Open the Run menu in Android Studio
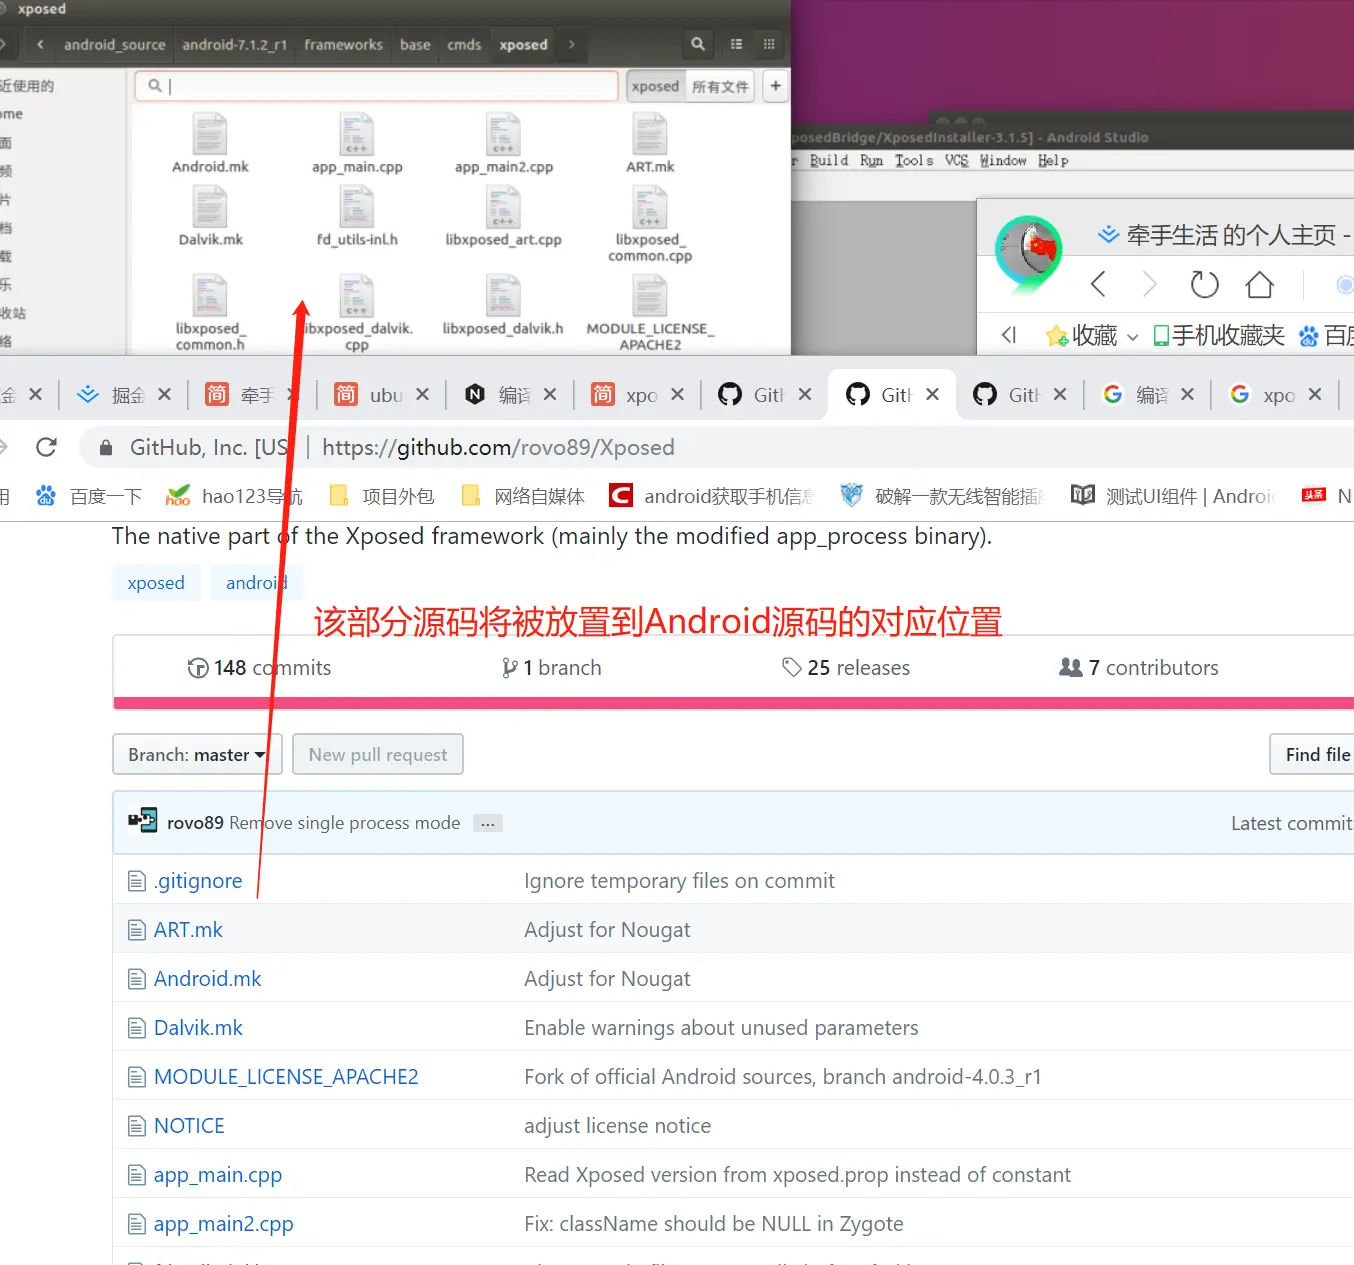This screenshot has height=1265, width=1354. [x=871, y=161]
